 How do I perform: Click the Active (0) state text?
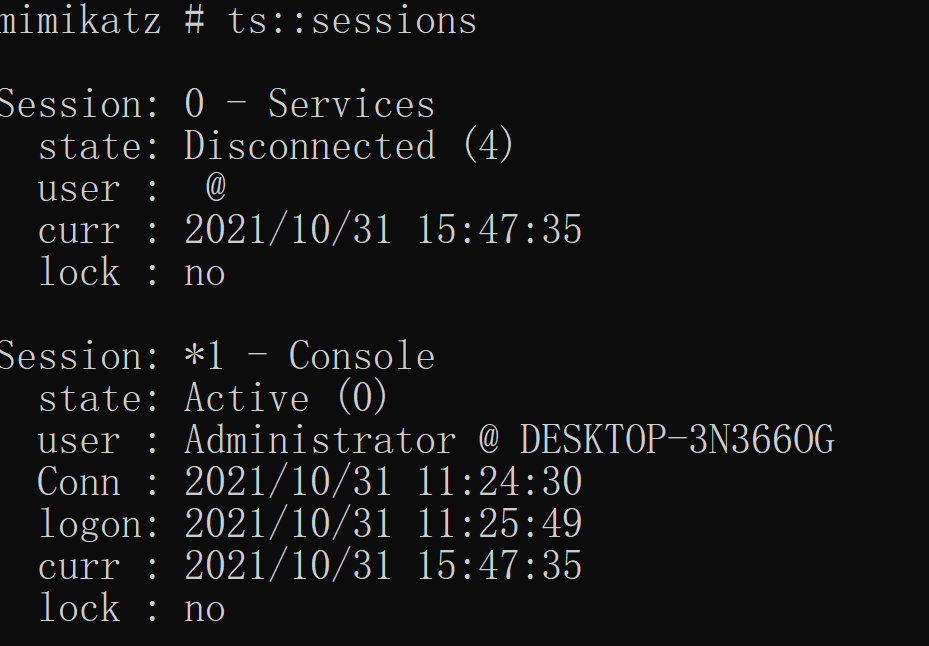286,398
